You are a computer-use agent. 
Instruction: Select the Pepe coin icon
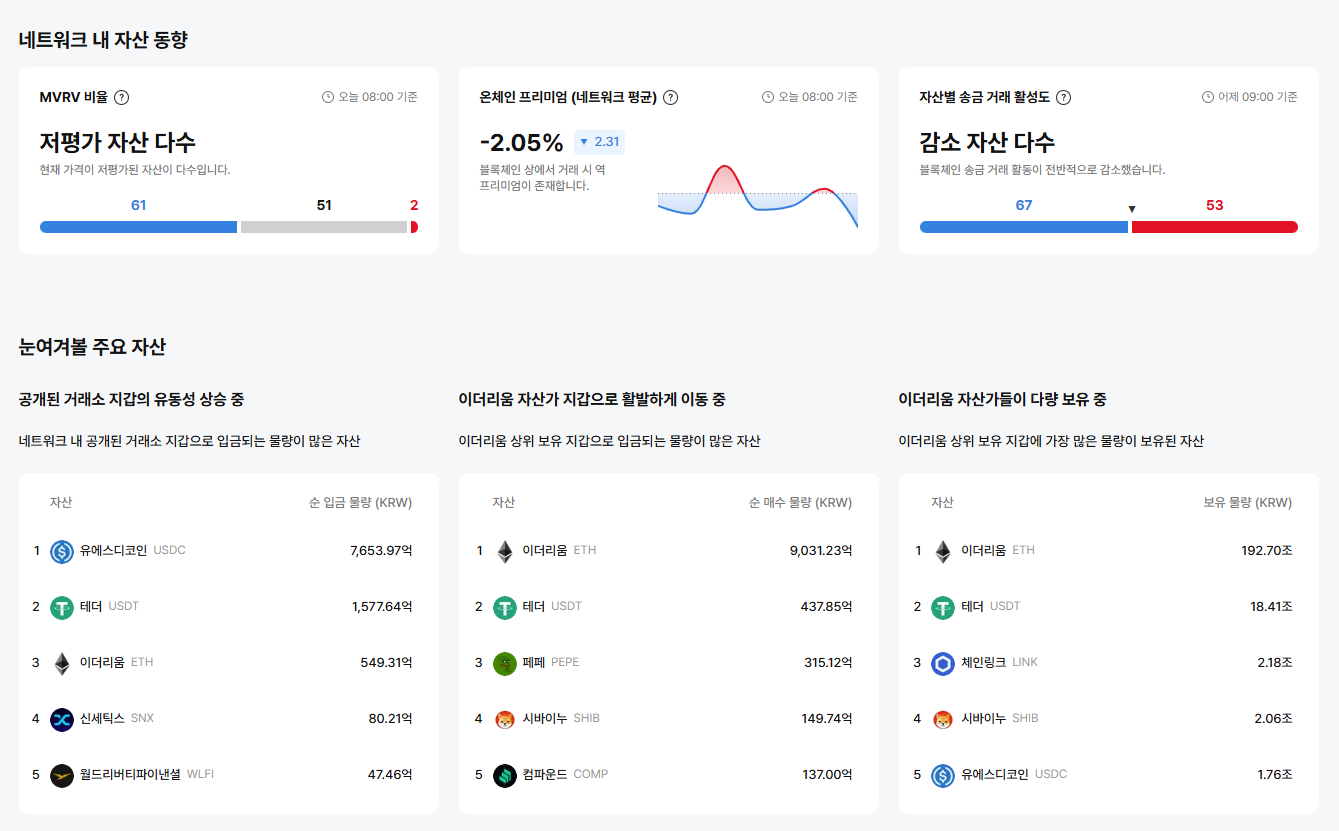pyautogui.click(x=505, y=662)
